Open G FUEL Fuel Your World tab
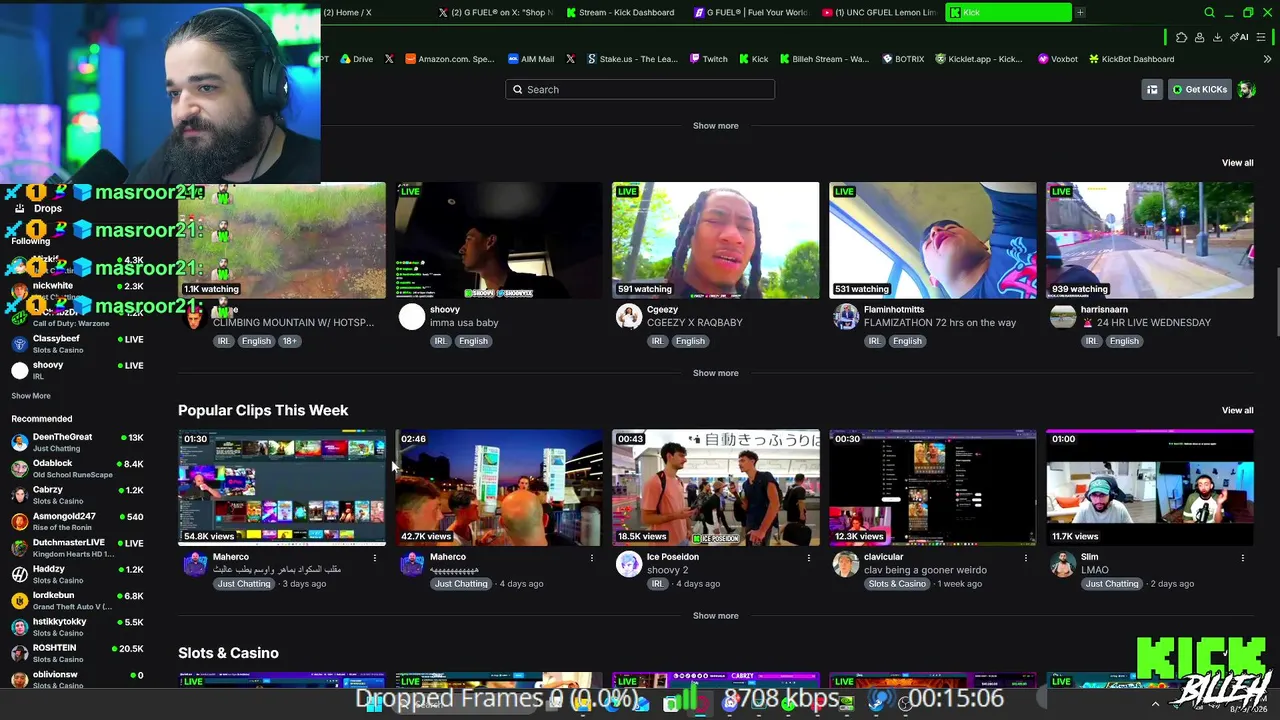This screenshot has width=1280, height=720. (x=750, y=13)
